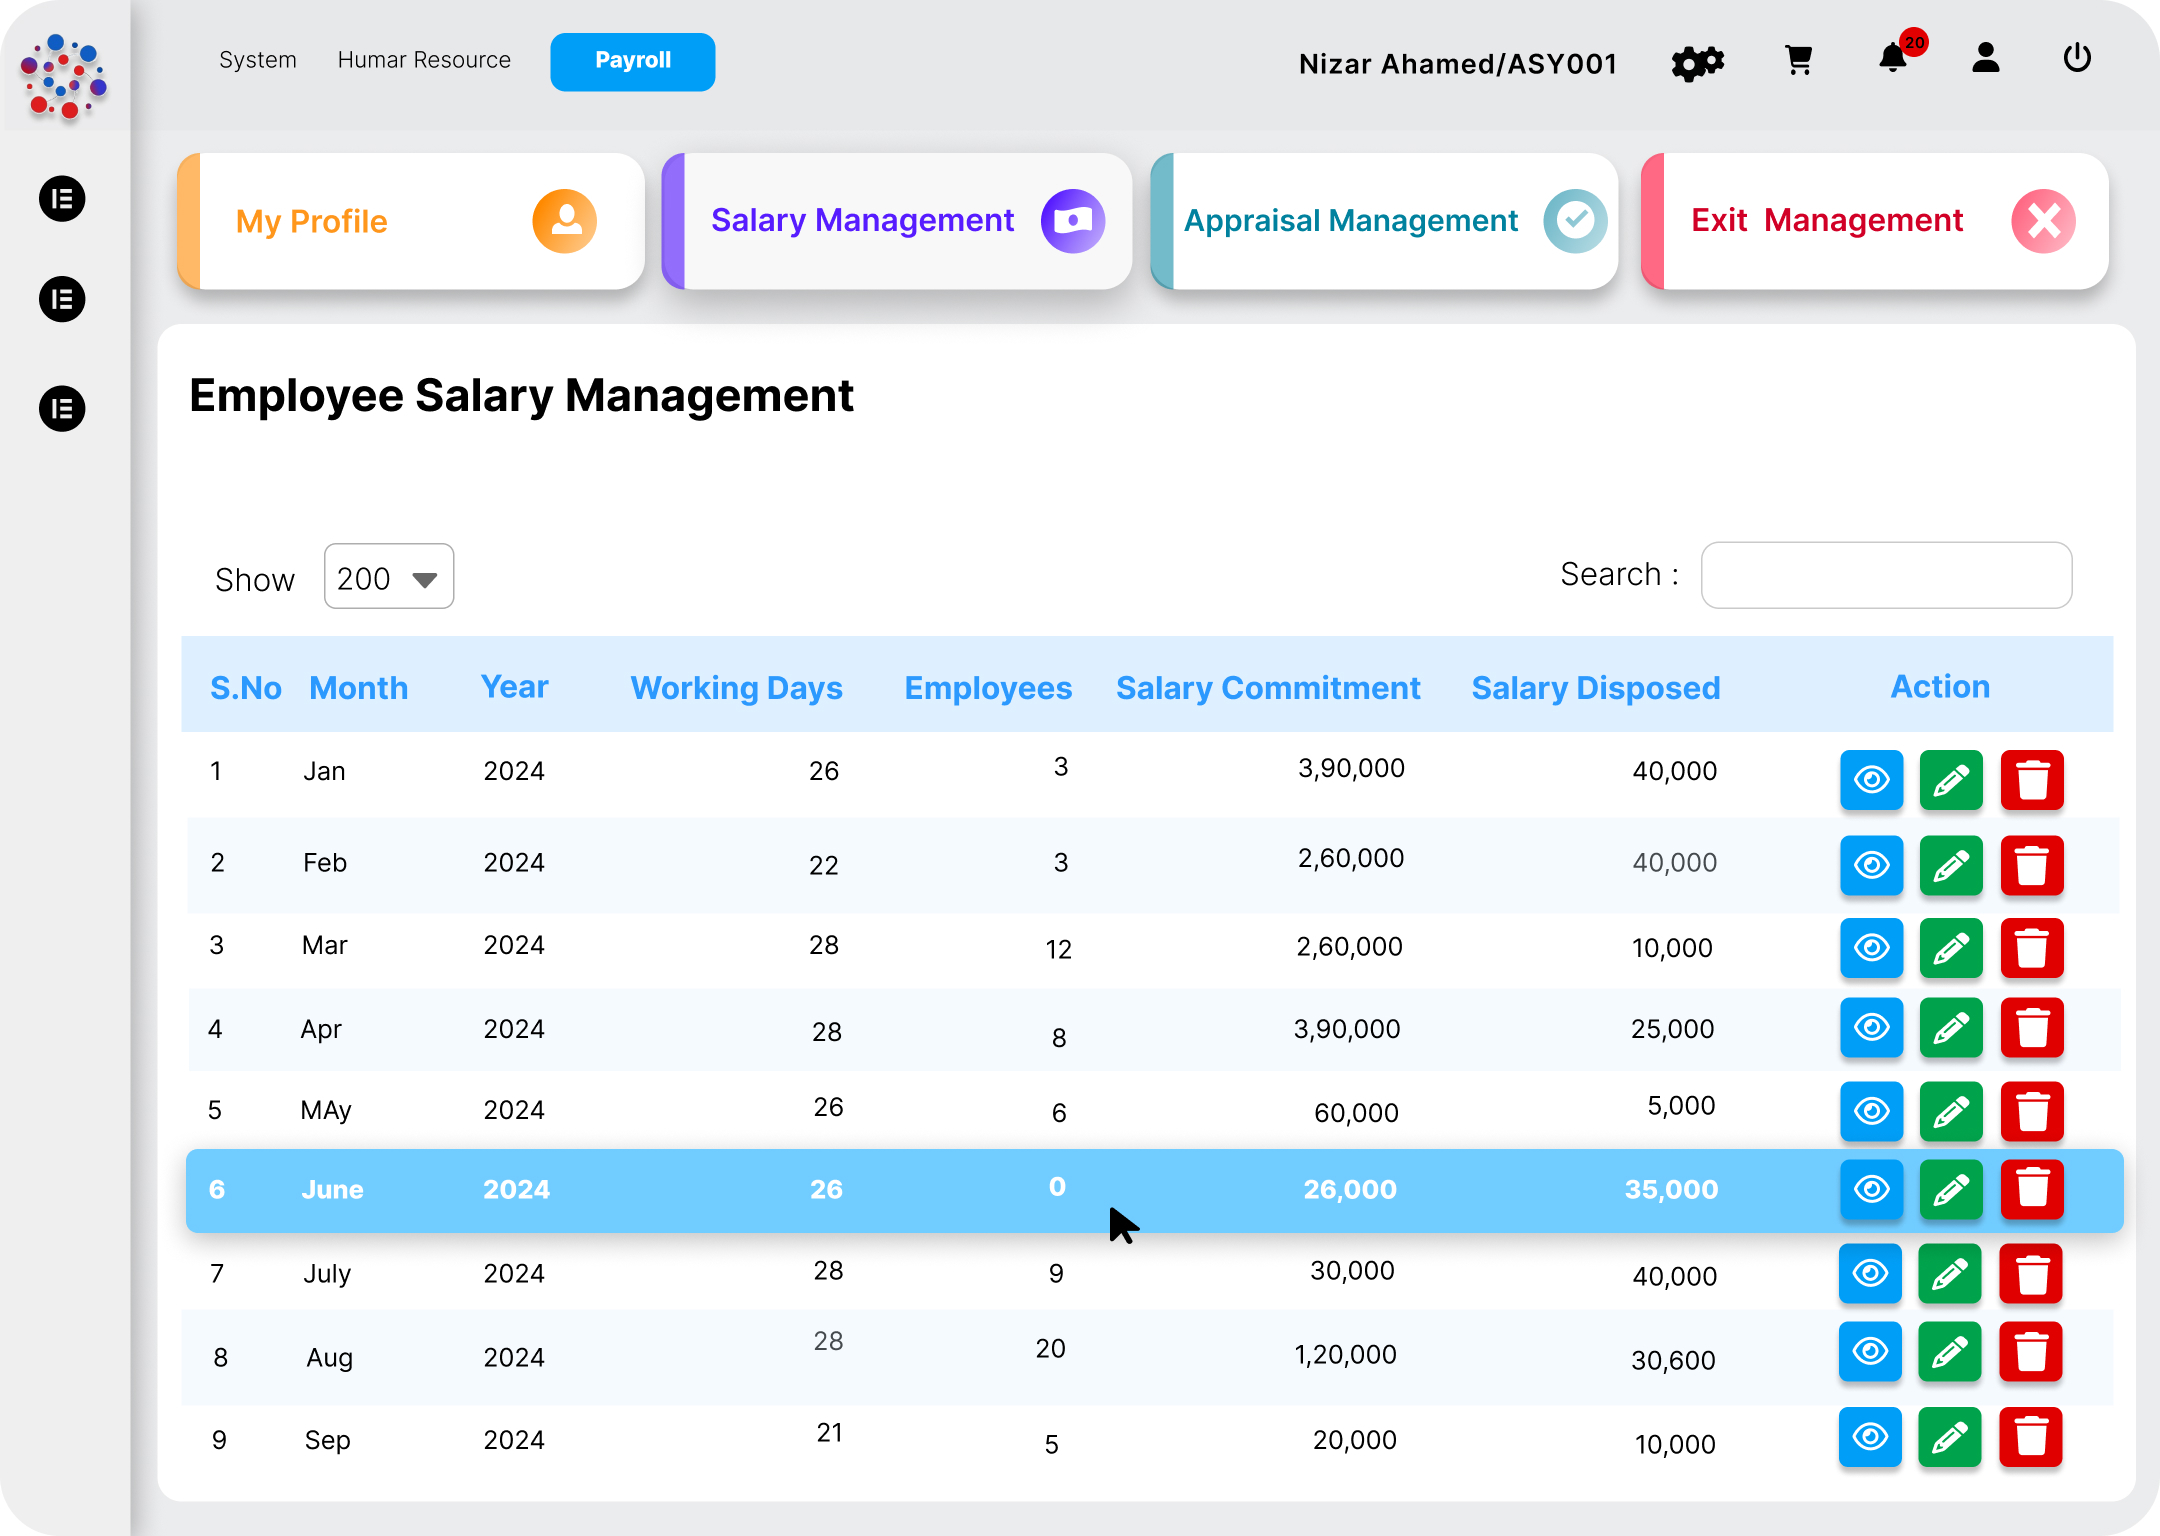Open the user profile icon

(1985, 60)
